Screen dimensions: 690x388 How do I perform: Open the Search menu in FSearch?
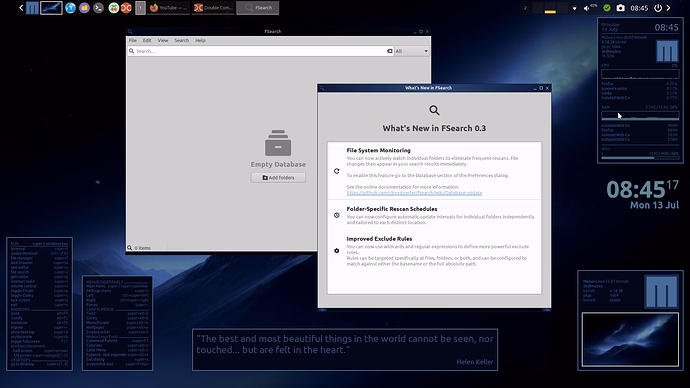[181, 40]
